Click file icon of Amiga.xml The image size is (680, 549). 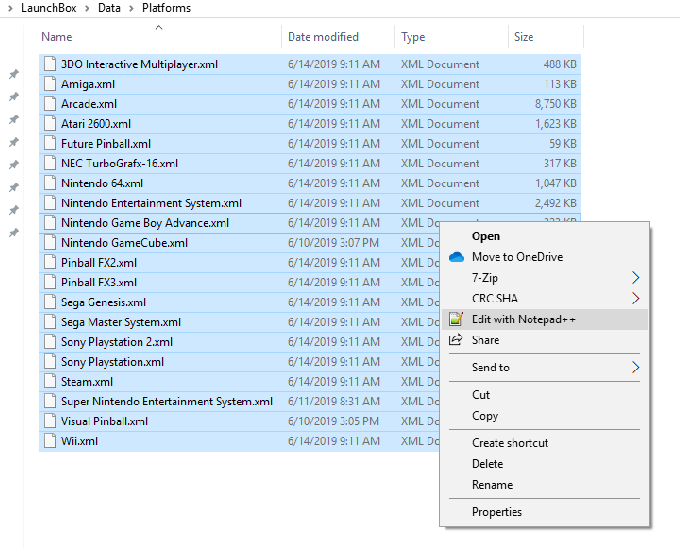tap(50, 84)
